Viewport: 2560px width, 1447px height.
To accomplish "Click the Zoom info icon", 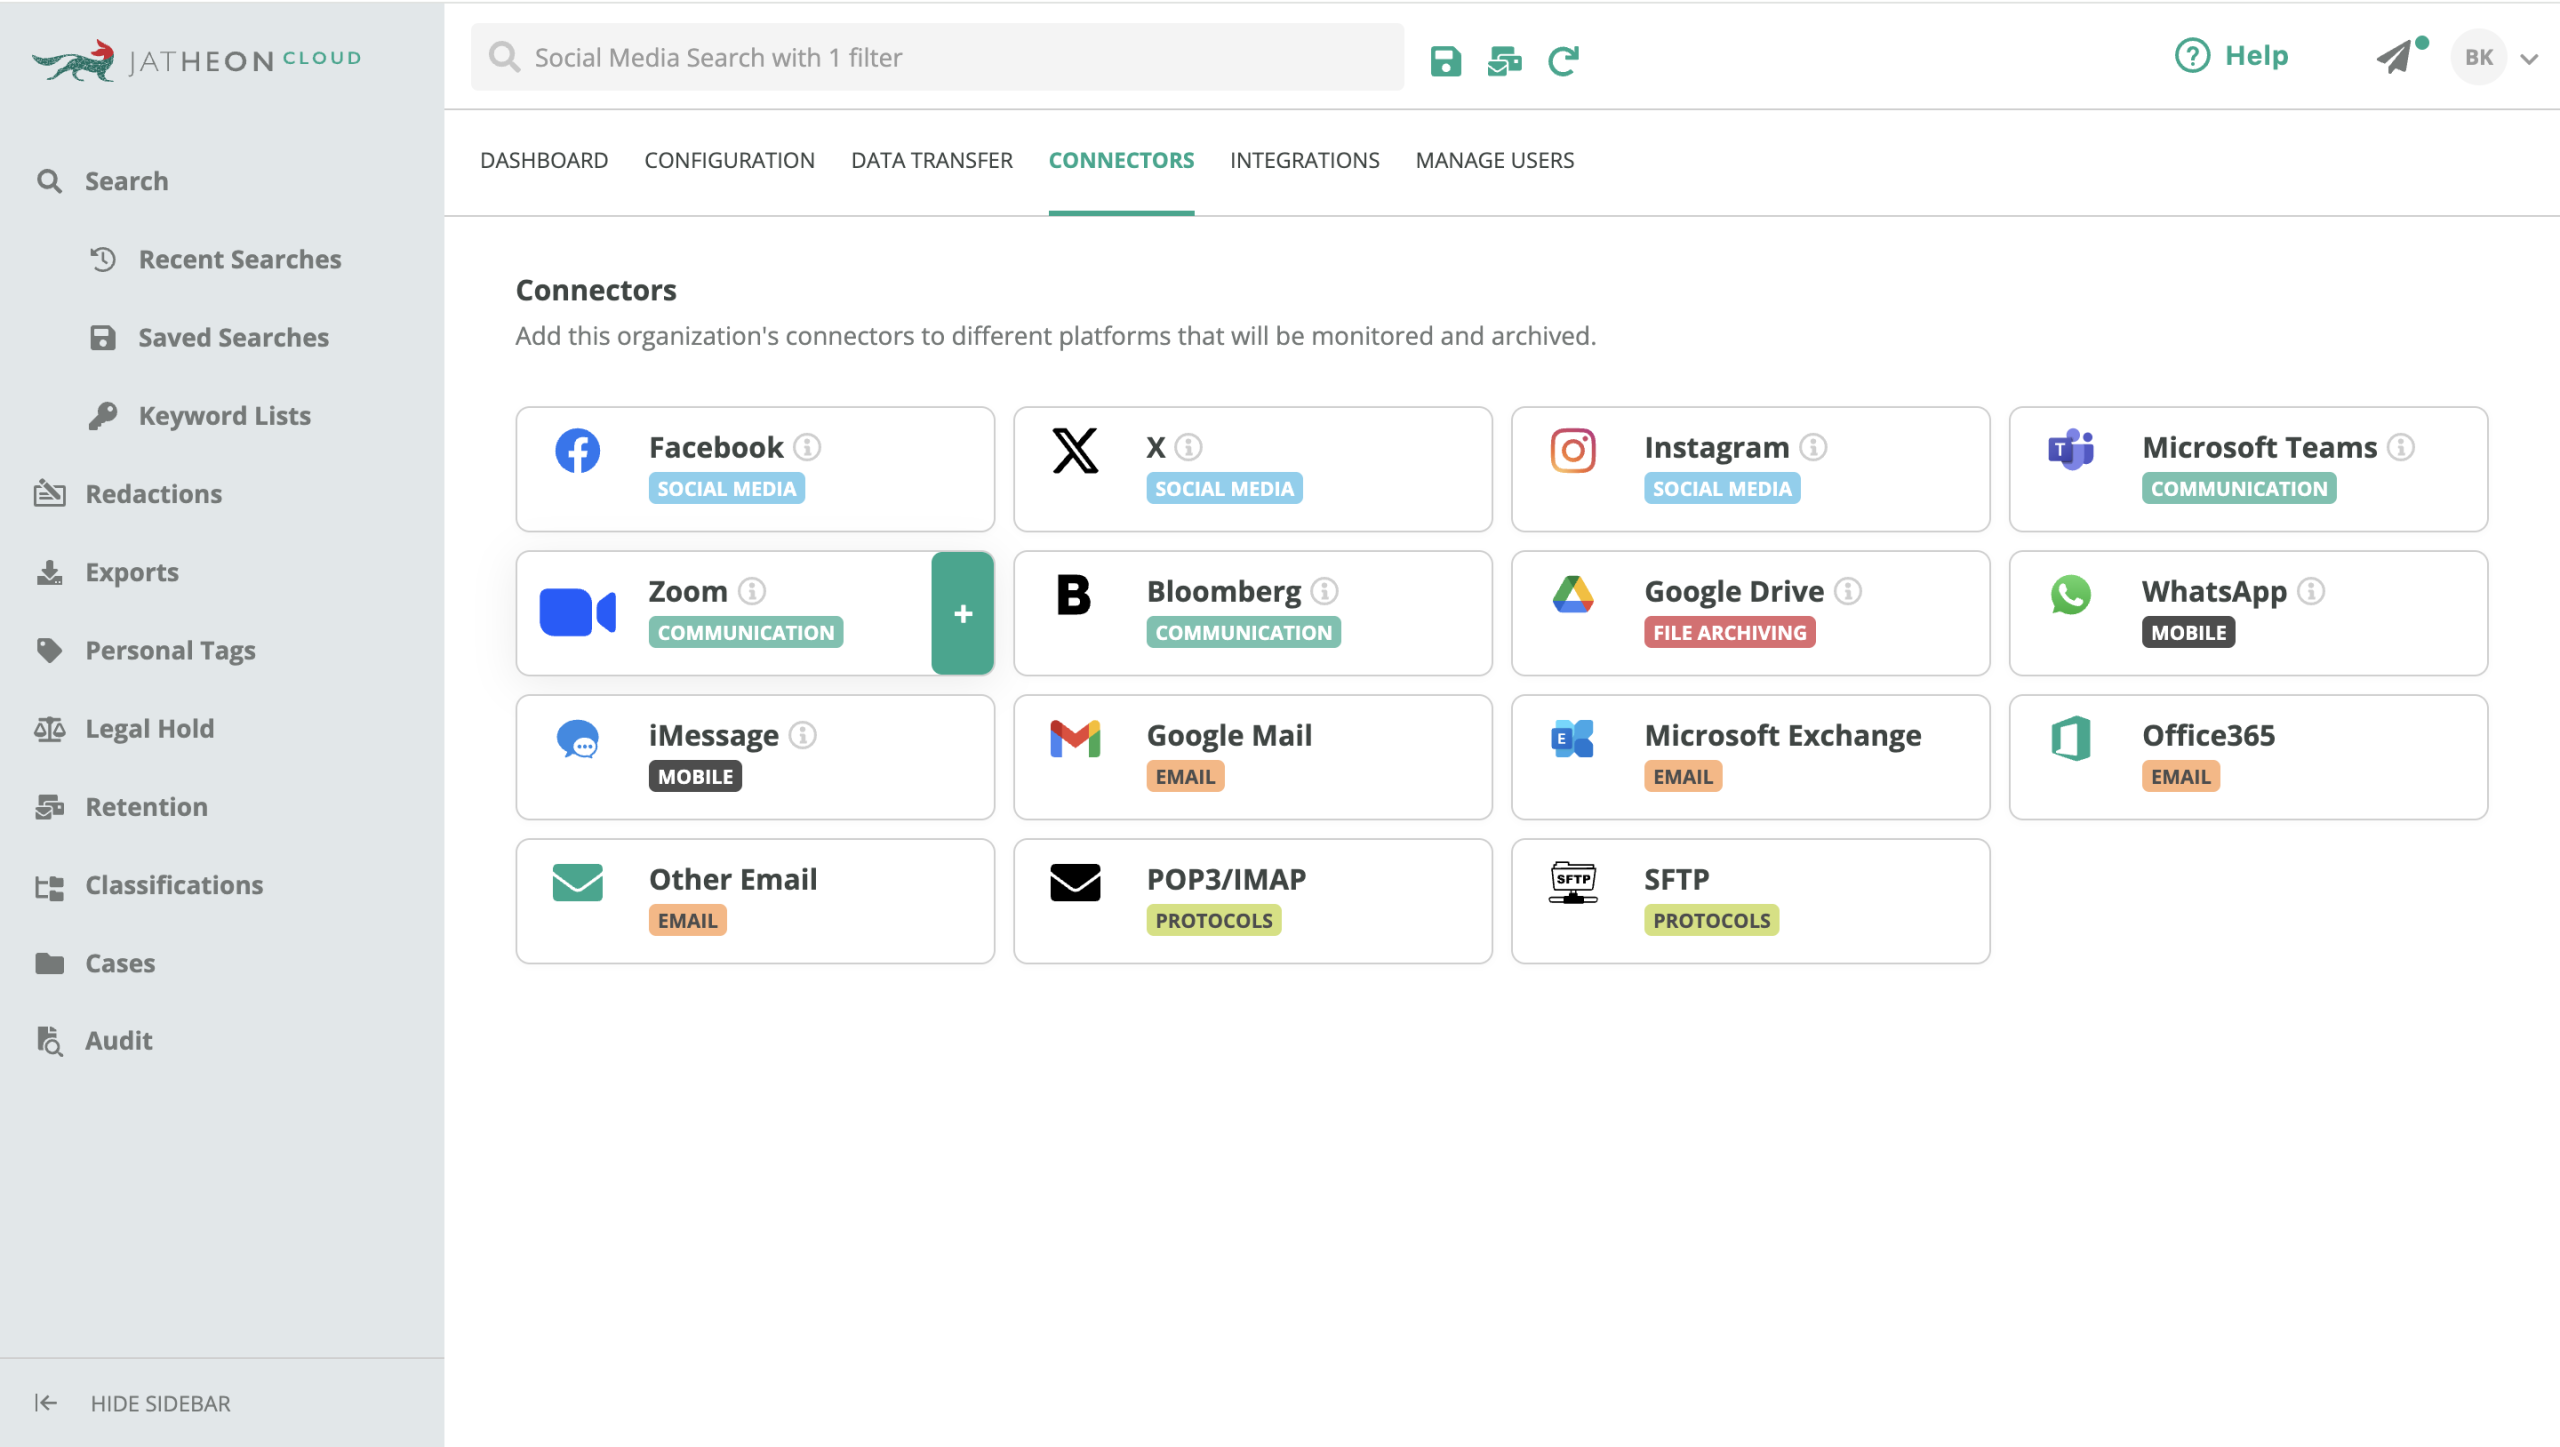I will [x=752, y=591].
